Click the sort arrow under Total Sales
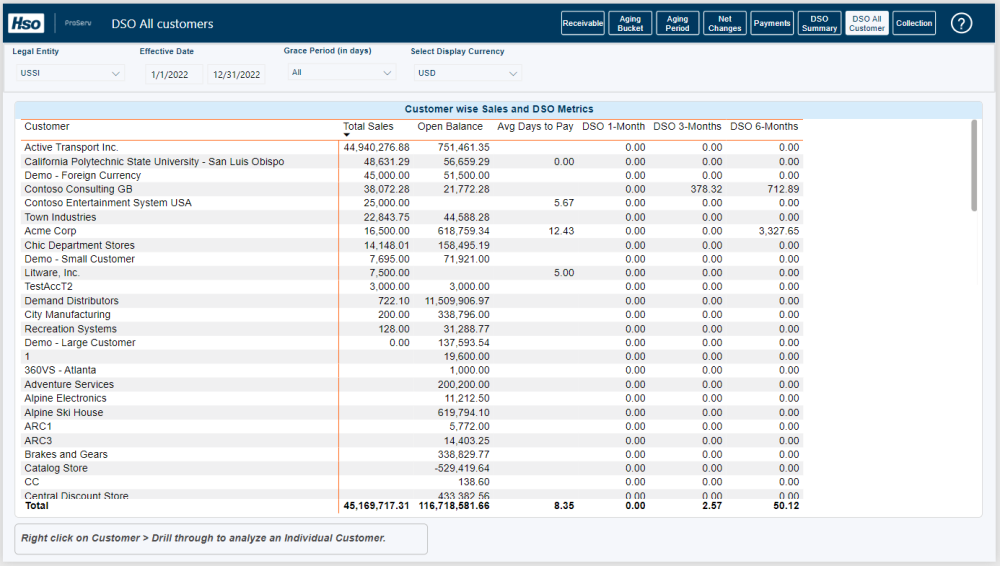The image size is (1000, 566). (347, 134)
